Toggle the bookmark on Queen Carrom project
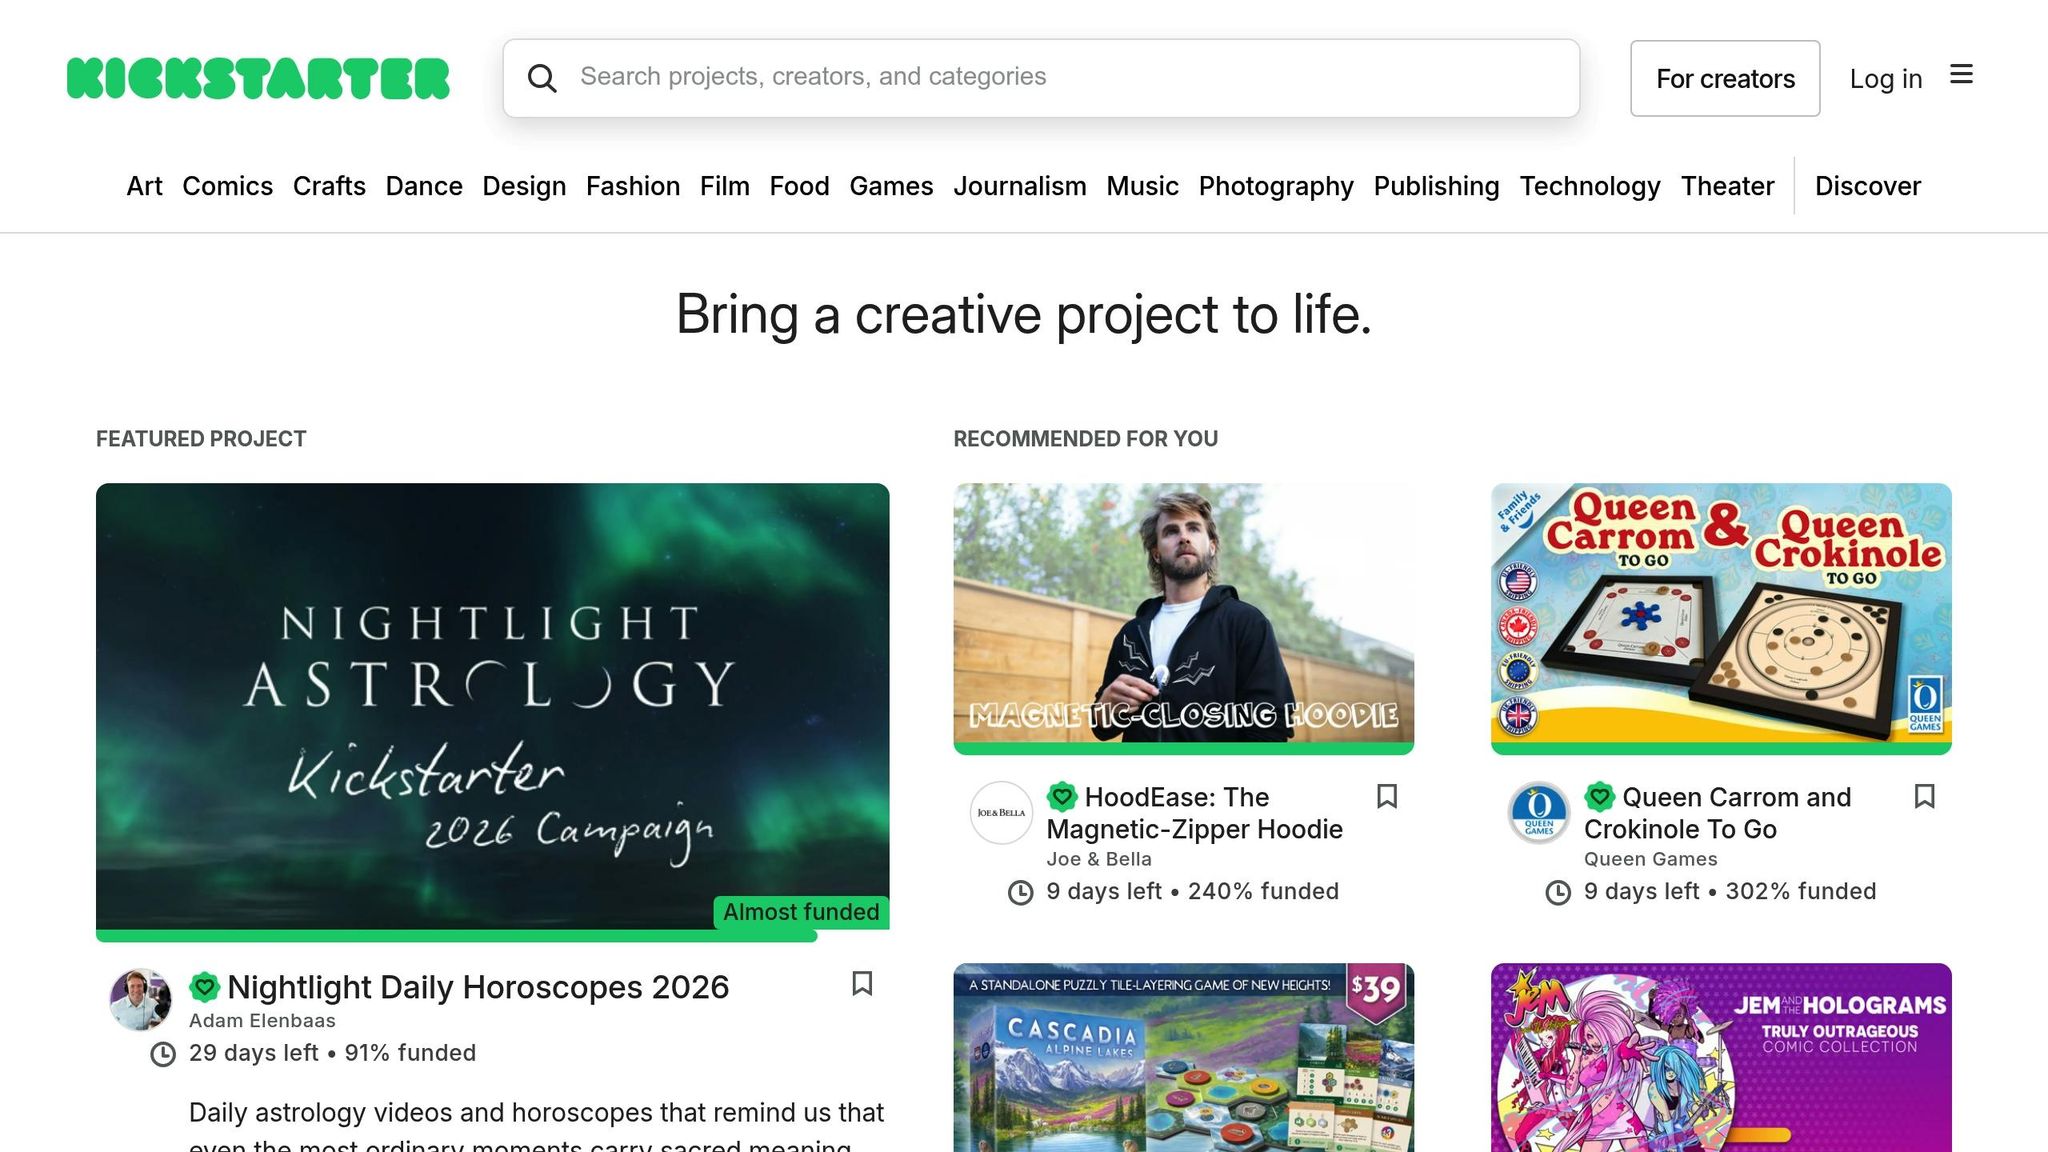This screenshot has width=2048, height=1152. pyautogui.click(x=1925, y=797)
